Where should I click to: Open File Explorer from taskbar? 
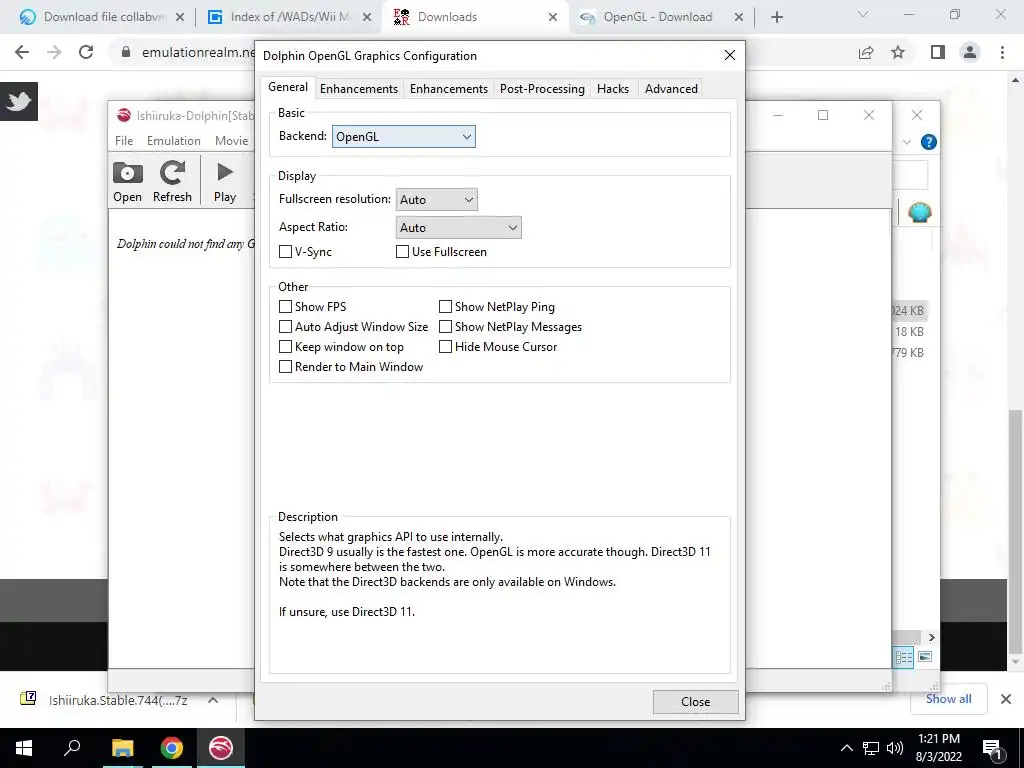pyautogui.click(x=122, y=748)
